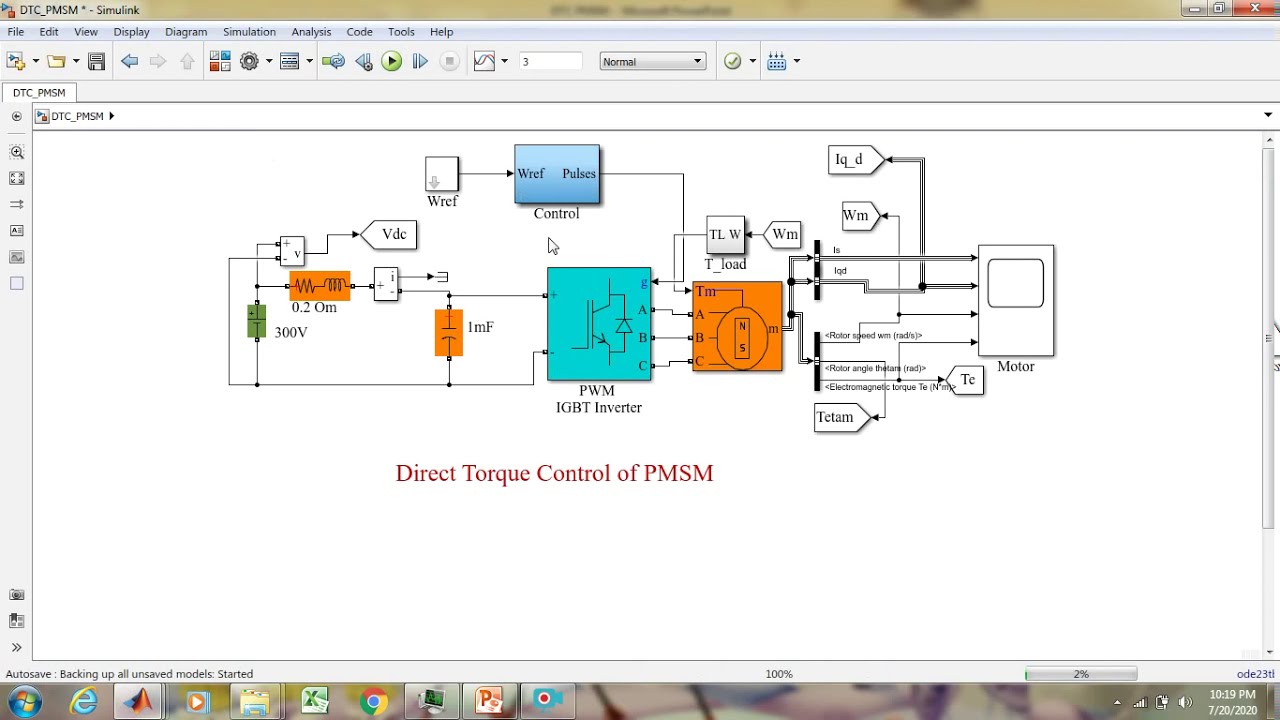Screen dimensions: 1280x720
Task: Open Model Configuration Parameters gear
Action: pos(249,61)
